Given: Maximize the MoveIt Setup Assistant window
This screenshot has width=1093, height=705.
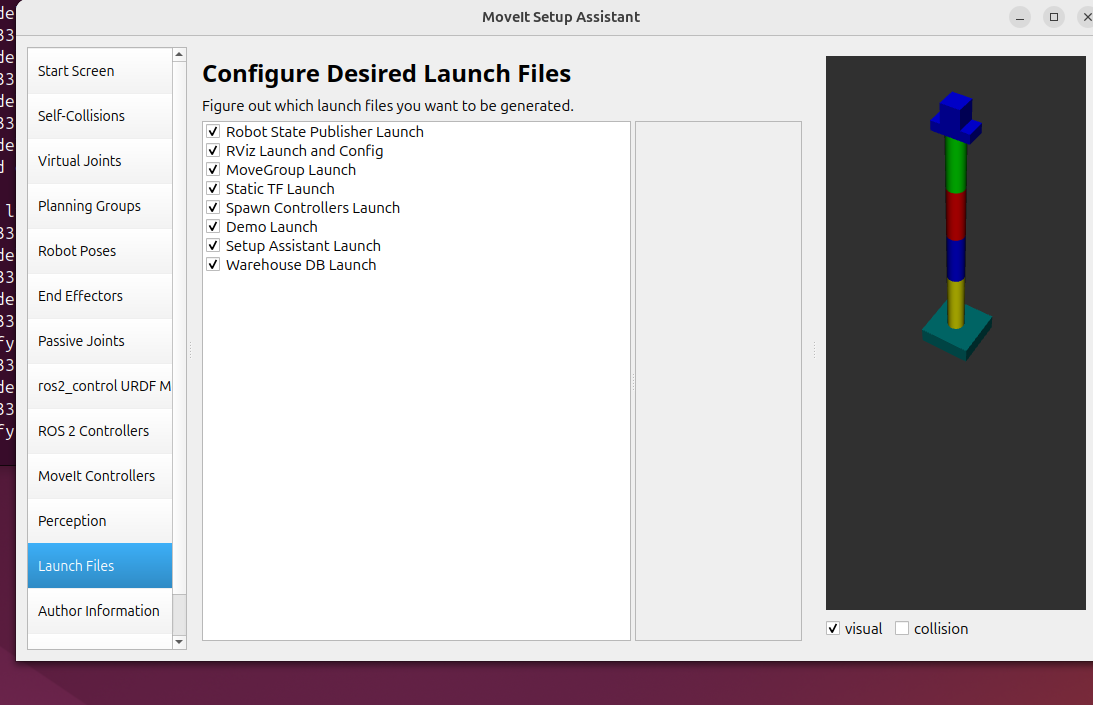Looking at the screenshot, I should pos(1054,17).
